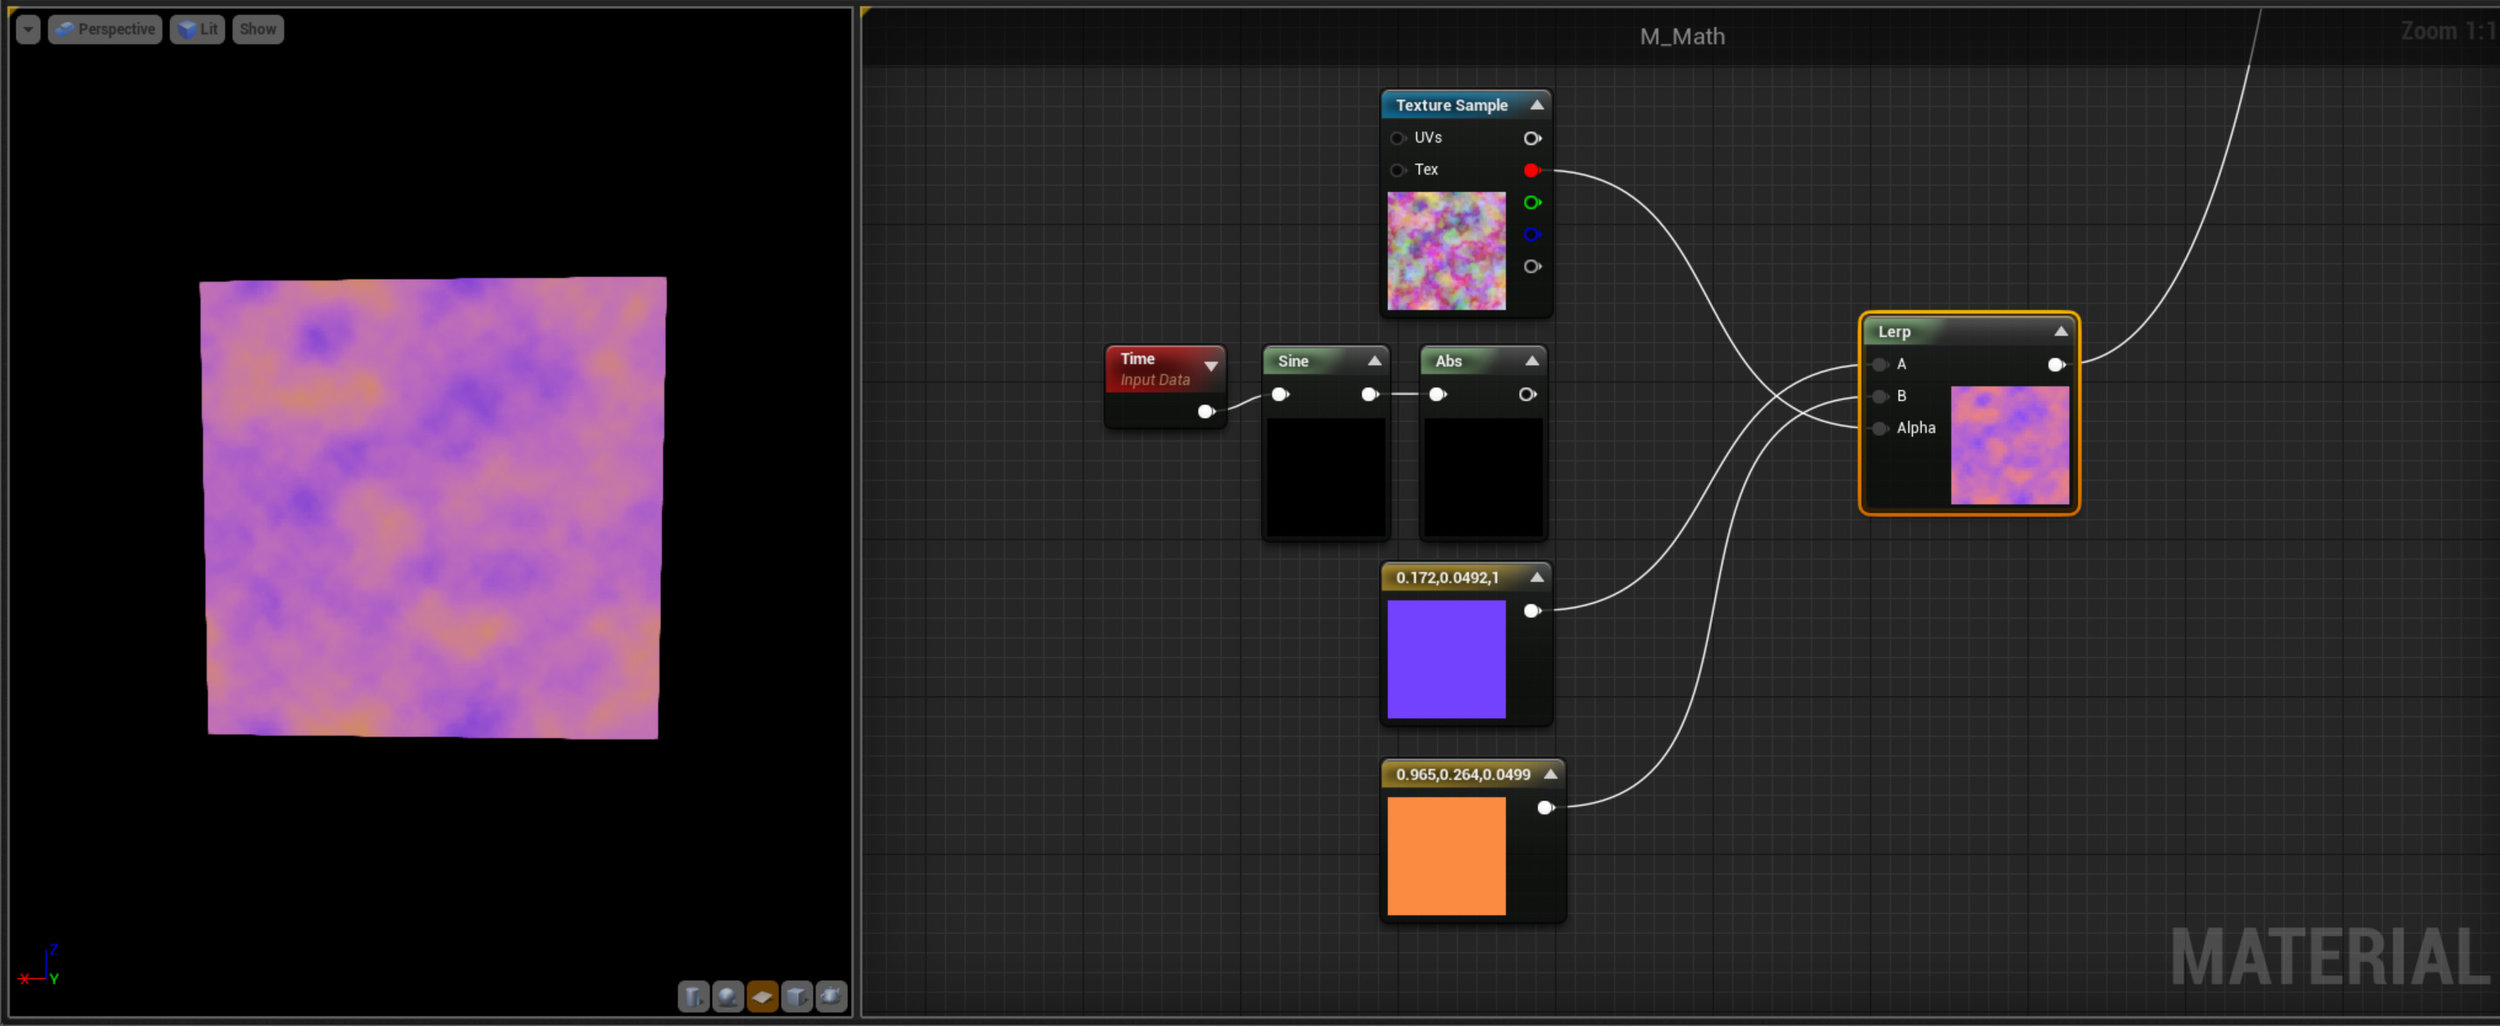This screenshot has height=1026, width=2500.
Task: Select the orange color swatch
Action: click(x=1446, y=856)
